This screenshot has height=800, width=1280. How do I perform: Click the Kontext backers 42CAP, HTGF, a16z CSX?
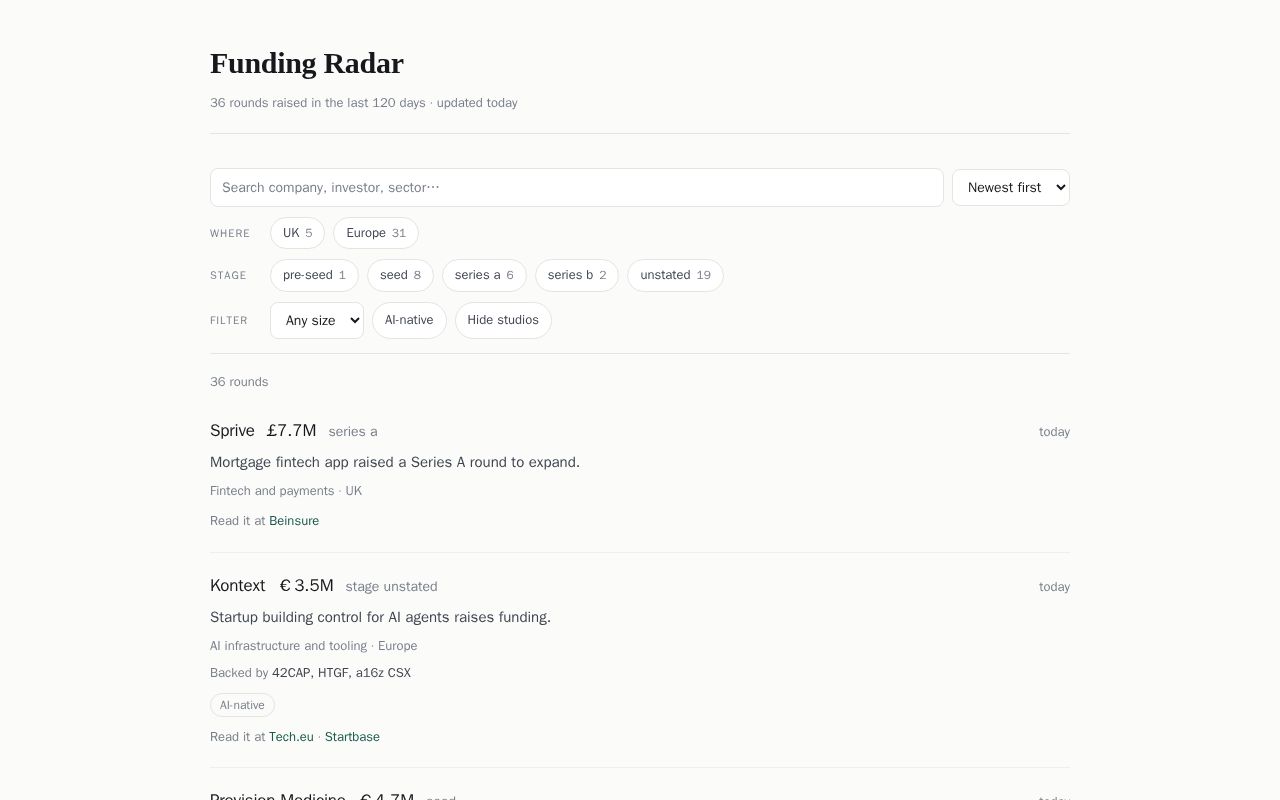[x=341, y=673]
